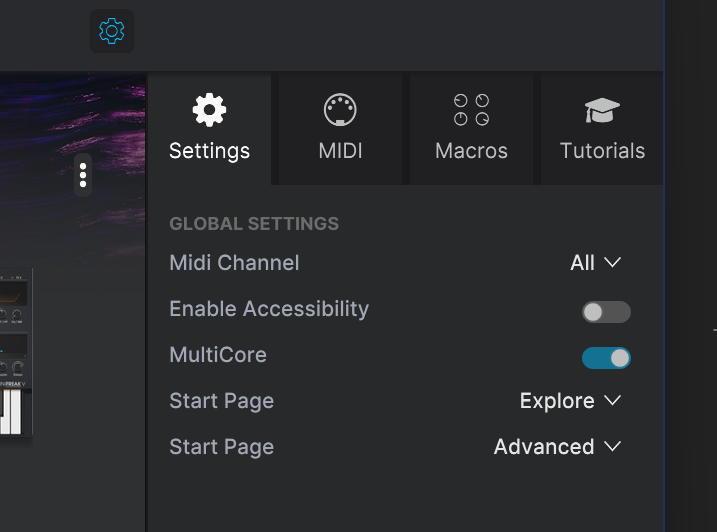Open the Midi Channel All dropdown
Image resolution: width=717 pixels, height=532 pixels.
click(596, 263)
